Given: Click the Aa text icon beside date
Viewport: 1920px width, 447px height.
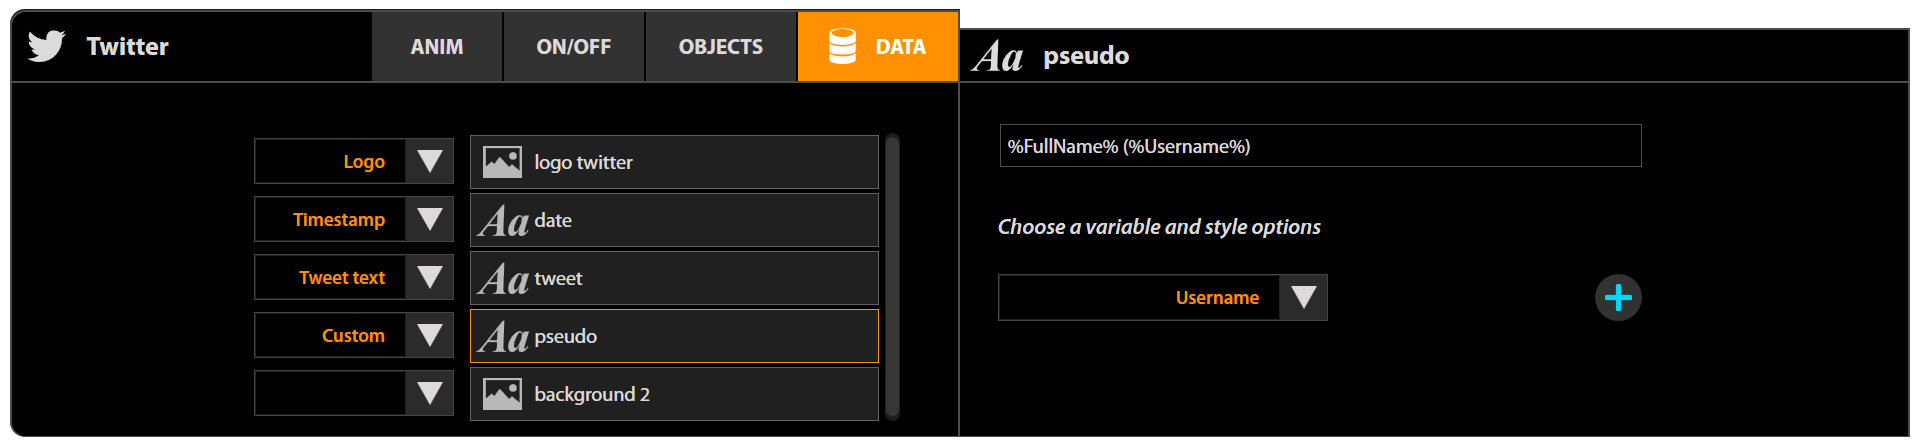Looking at the screenshot, I should click(x=503, y=221).
